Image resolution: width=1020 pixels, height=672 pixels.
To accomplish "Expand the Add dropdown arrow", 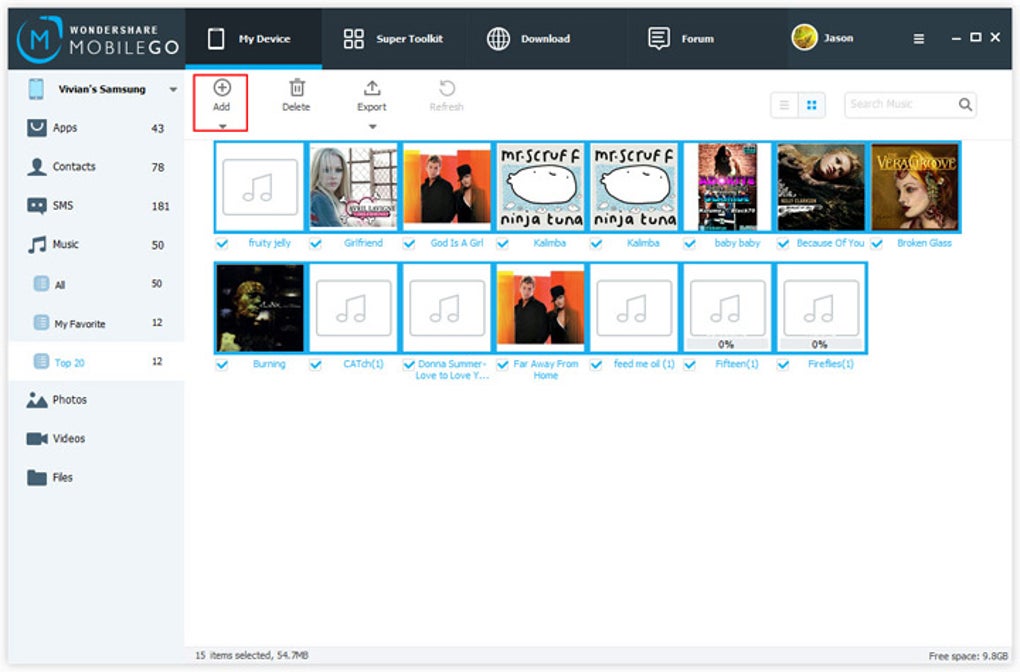I will click(x=222, y=126).
